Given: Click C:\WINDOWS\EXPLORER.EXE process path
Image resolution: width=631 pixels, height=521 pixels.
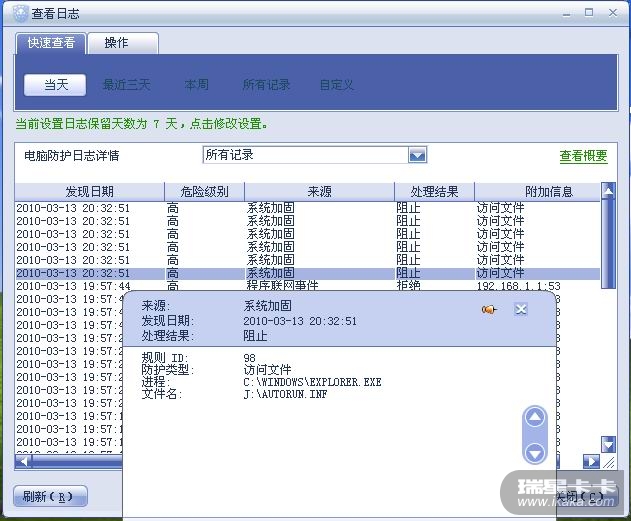Looking at the screenshot, I should [x=312, y=382].
